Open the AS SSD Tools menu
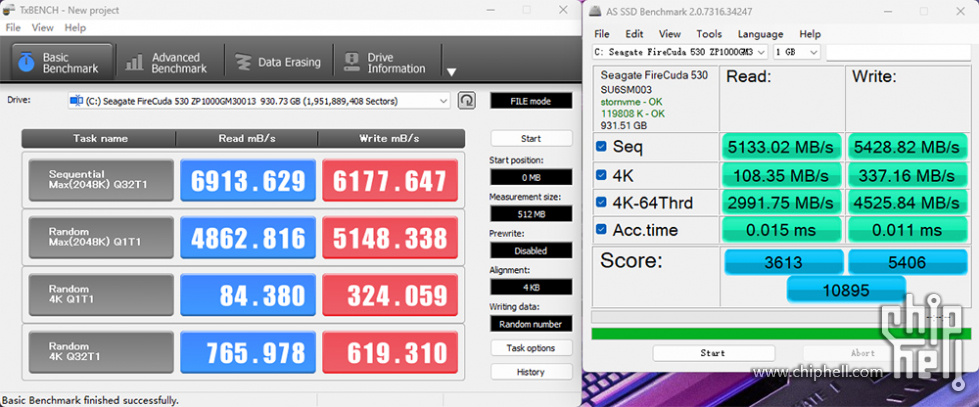 coord(709,34)
